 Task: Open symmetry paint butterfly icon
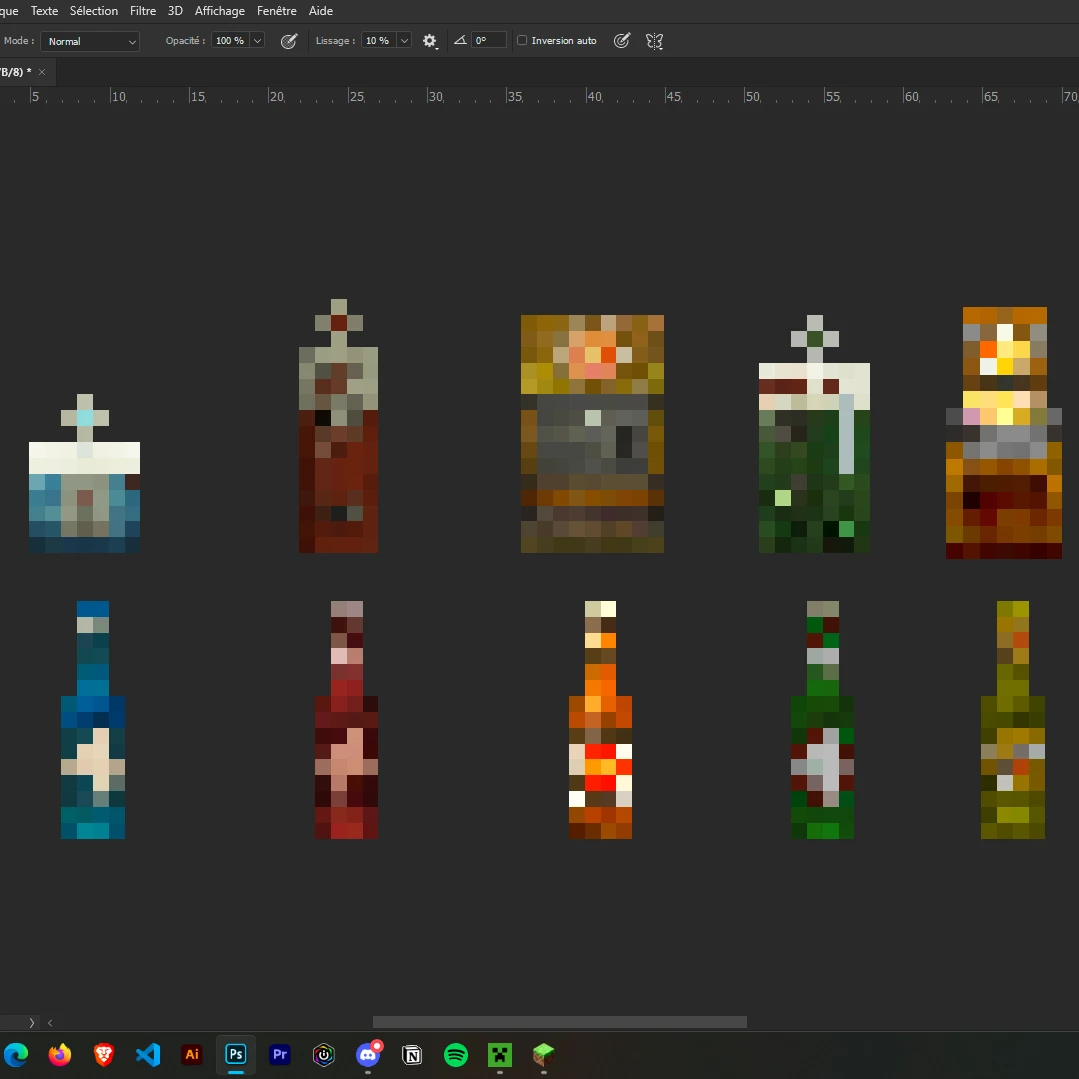[654, 41]
